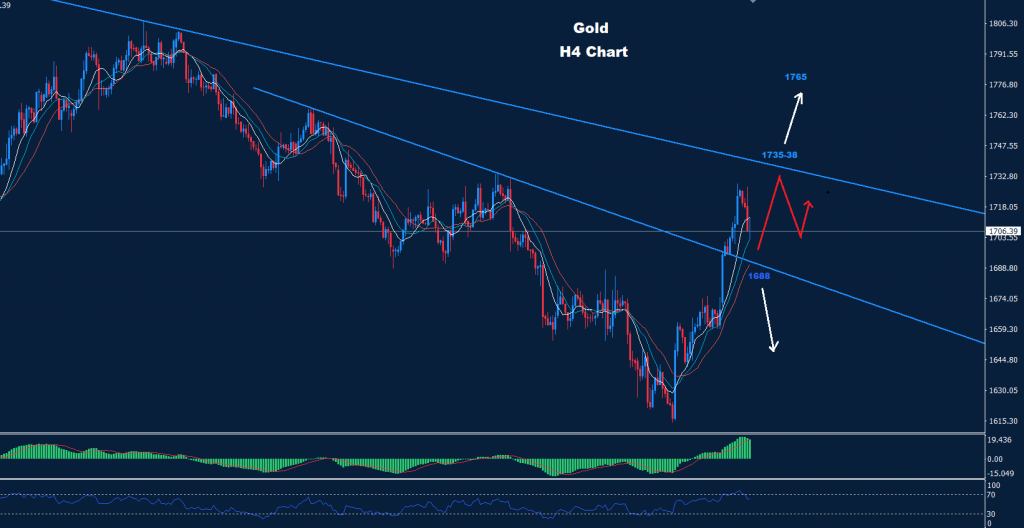Click the "H4 Chart" timeframe label
Image resolution: width=1024 pixels, height=528 pixels.
coord(594,52)
